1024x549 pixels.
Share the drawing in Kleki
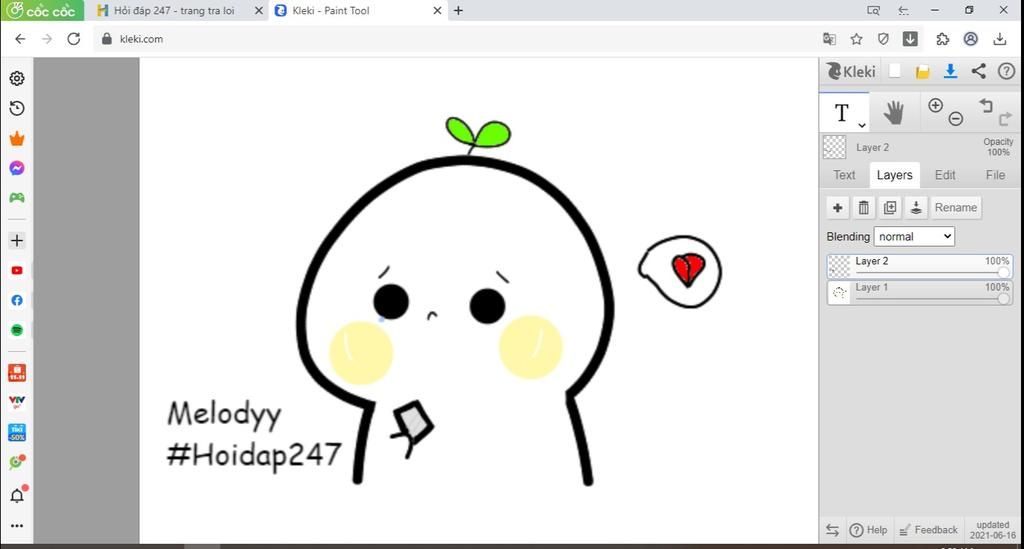pos(978,71)
